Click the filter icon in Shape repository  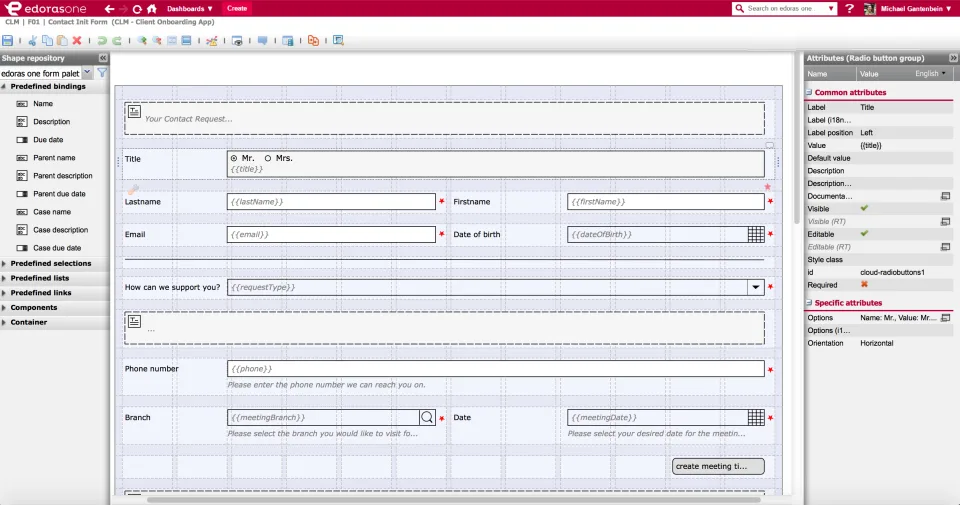pos(102,73)
